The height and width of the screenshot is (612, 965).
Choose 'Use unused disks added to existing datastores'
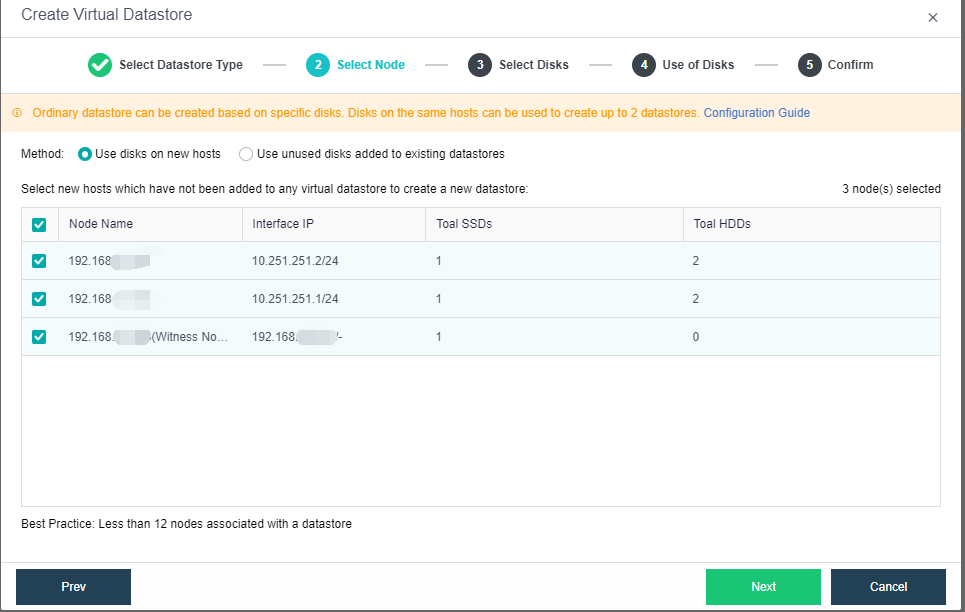245,154
